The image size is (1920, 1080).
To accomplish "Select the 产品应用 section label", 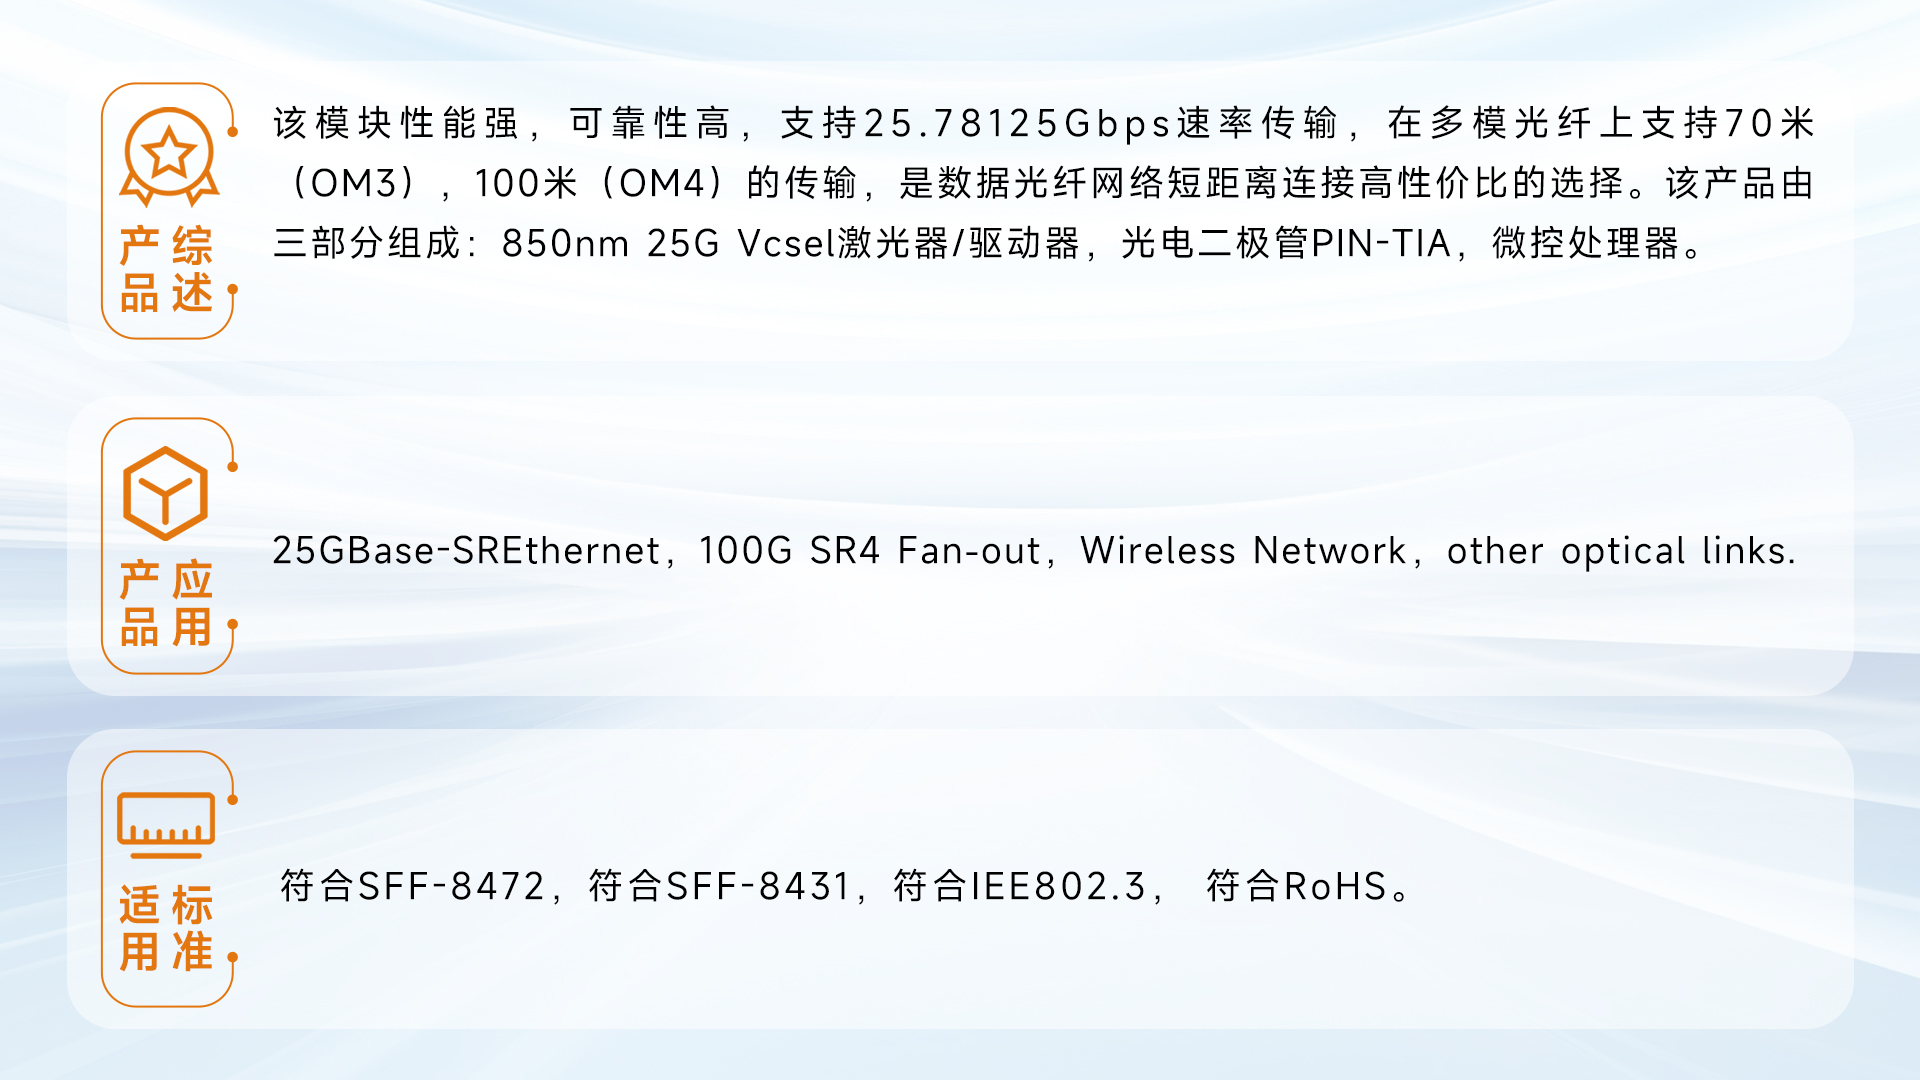I will [166, 604].
